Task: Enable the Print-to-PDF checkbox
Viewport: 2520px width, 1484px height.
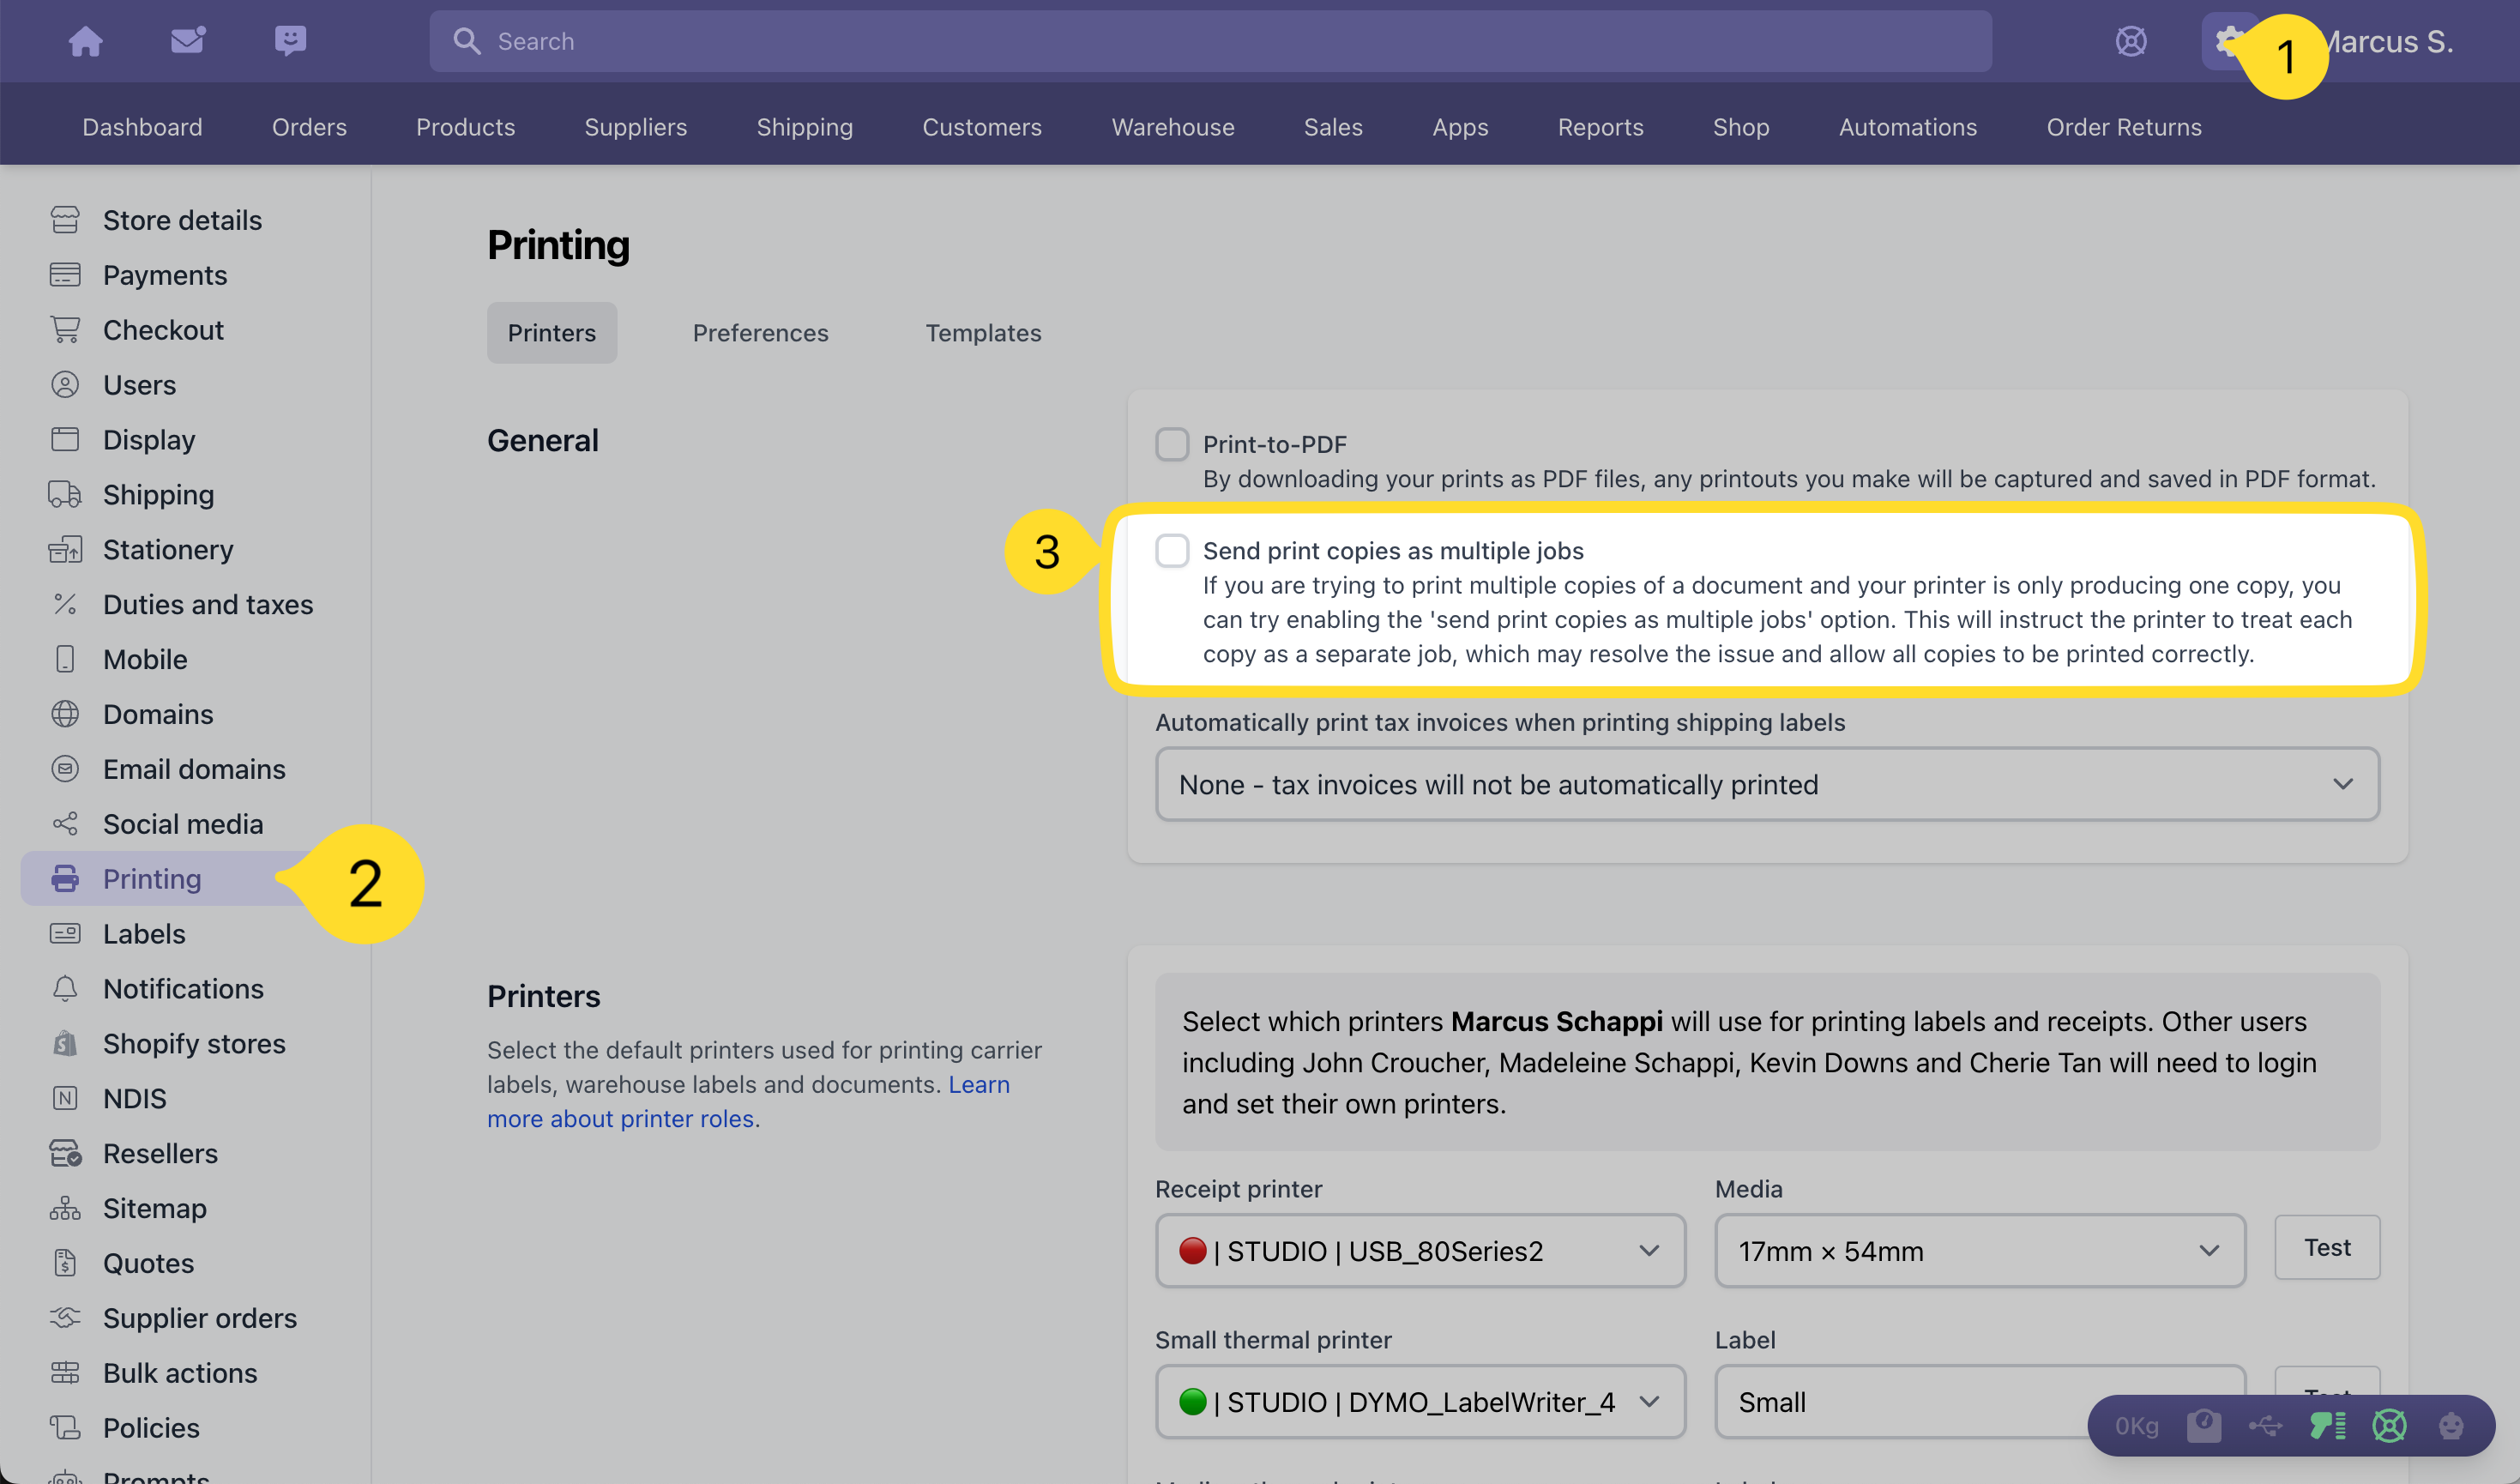Action: [x=1172, y=444]
